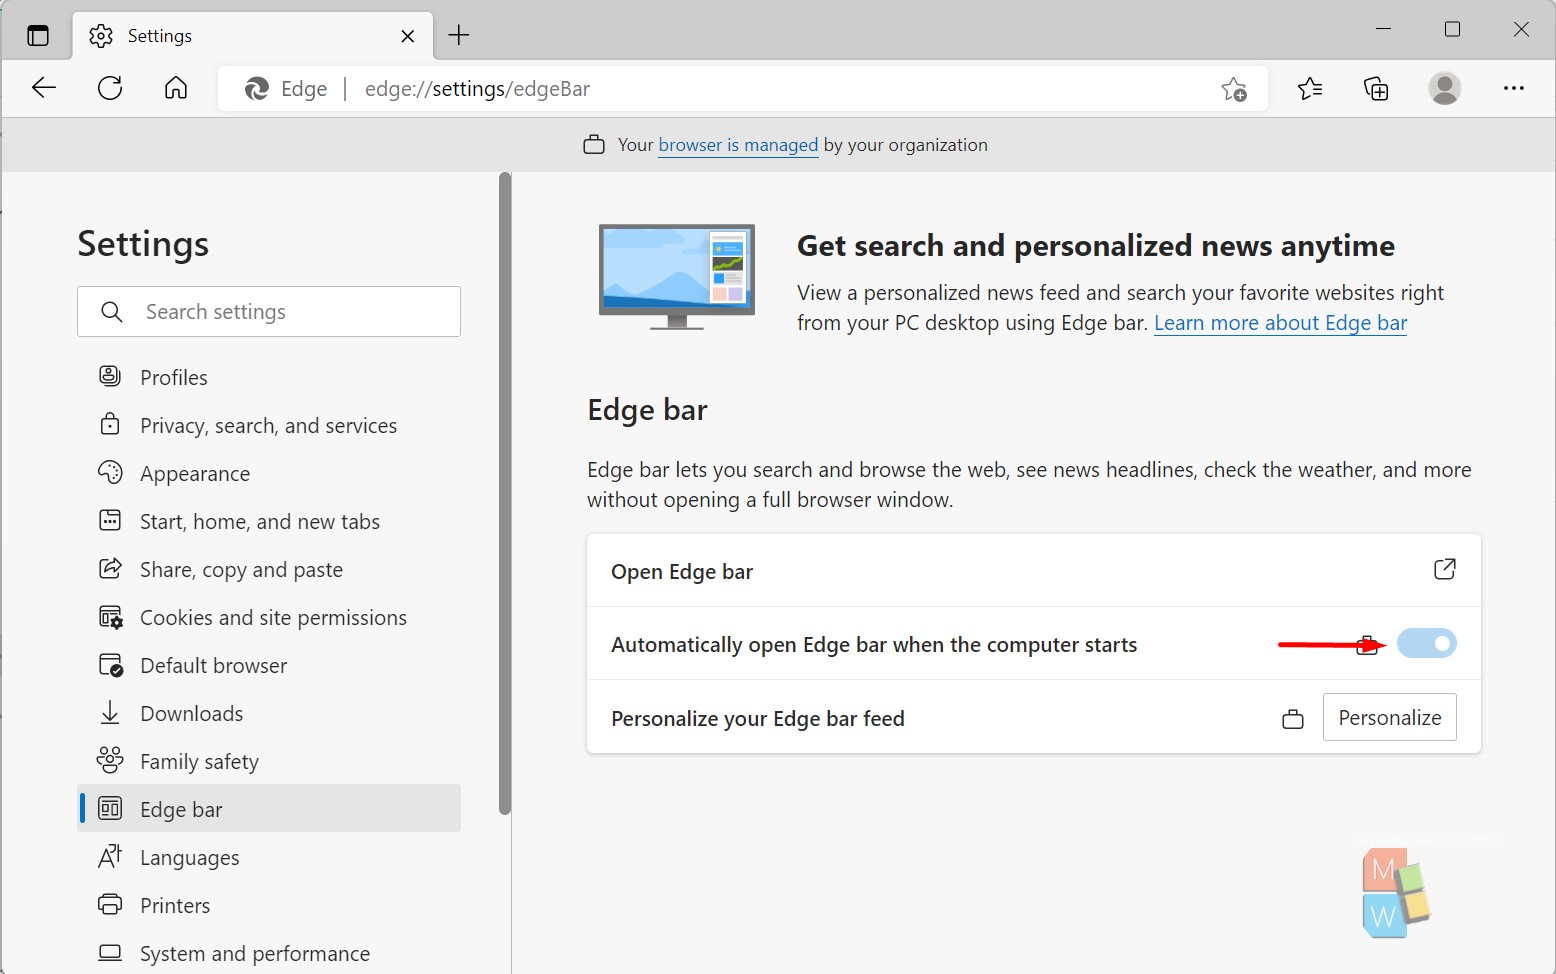The height and width of the screenshot is (974, 1556).
Task: Click the Open Edge bar external-link icon
Action: pyautogui.click(x=1444, y=570)
